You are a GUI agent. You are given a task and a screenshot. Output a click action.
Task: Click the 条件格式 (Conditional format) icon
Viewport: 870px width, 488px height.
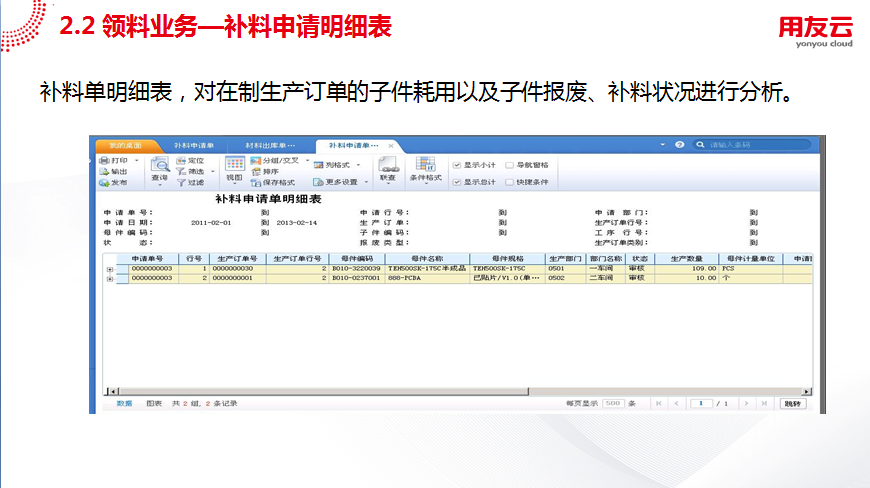coord(426,164)
